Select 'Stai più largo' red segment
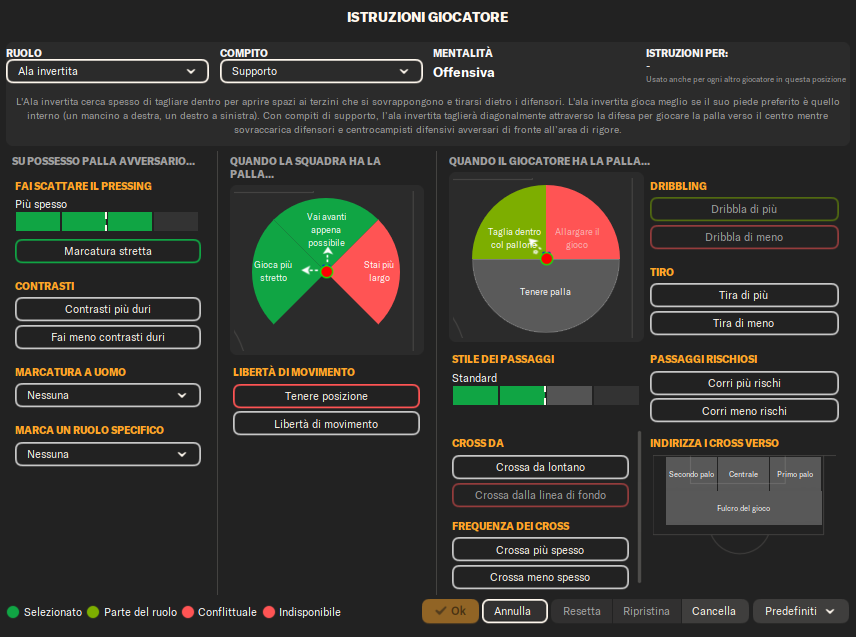 point(377,272)
